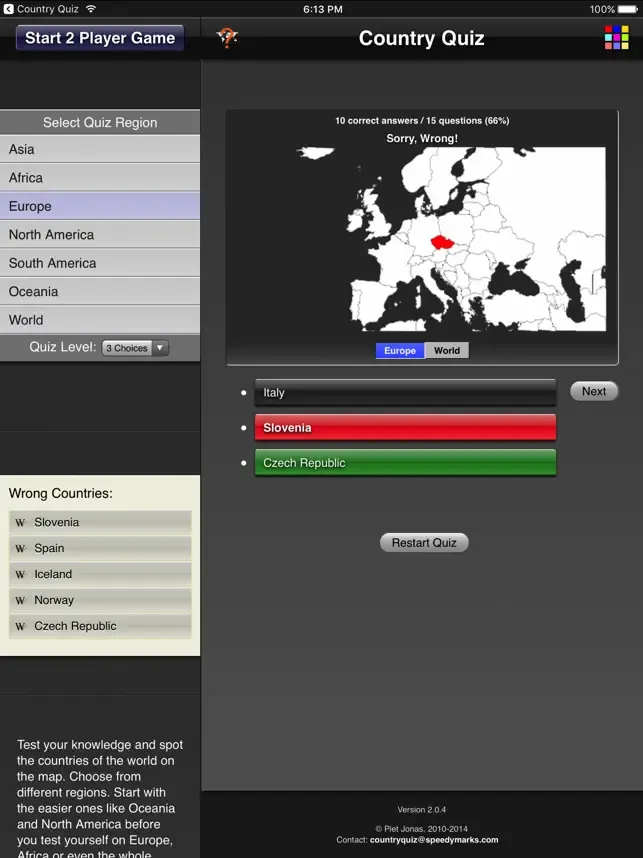This screenshot has width=643, height=858.
Task: Restart the quiz
Action: 424,543
